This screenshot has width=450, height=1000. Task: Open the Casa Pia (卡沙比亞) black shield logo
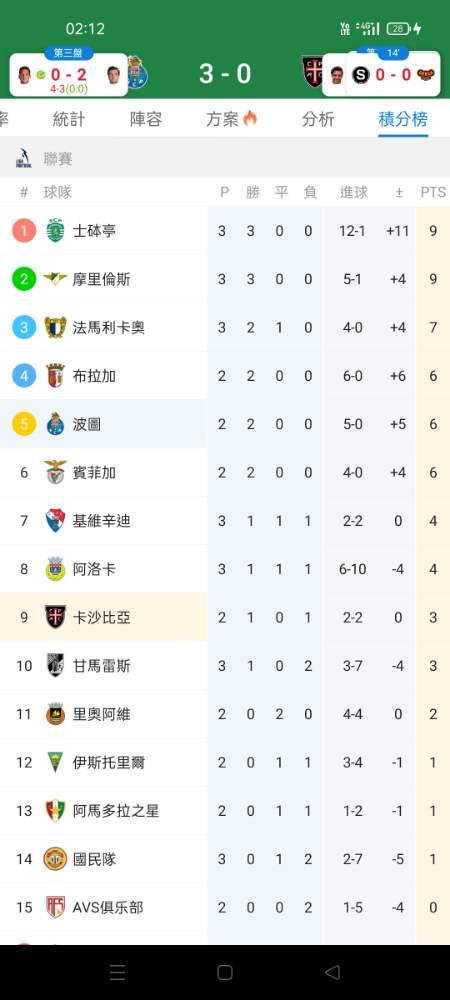[55, 617]
